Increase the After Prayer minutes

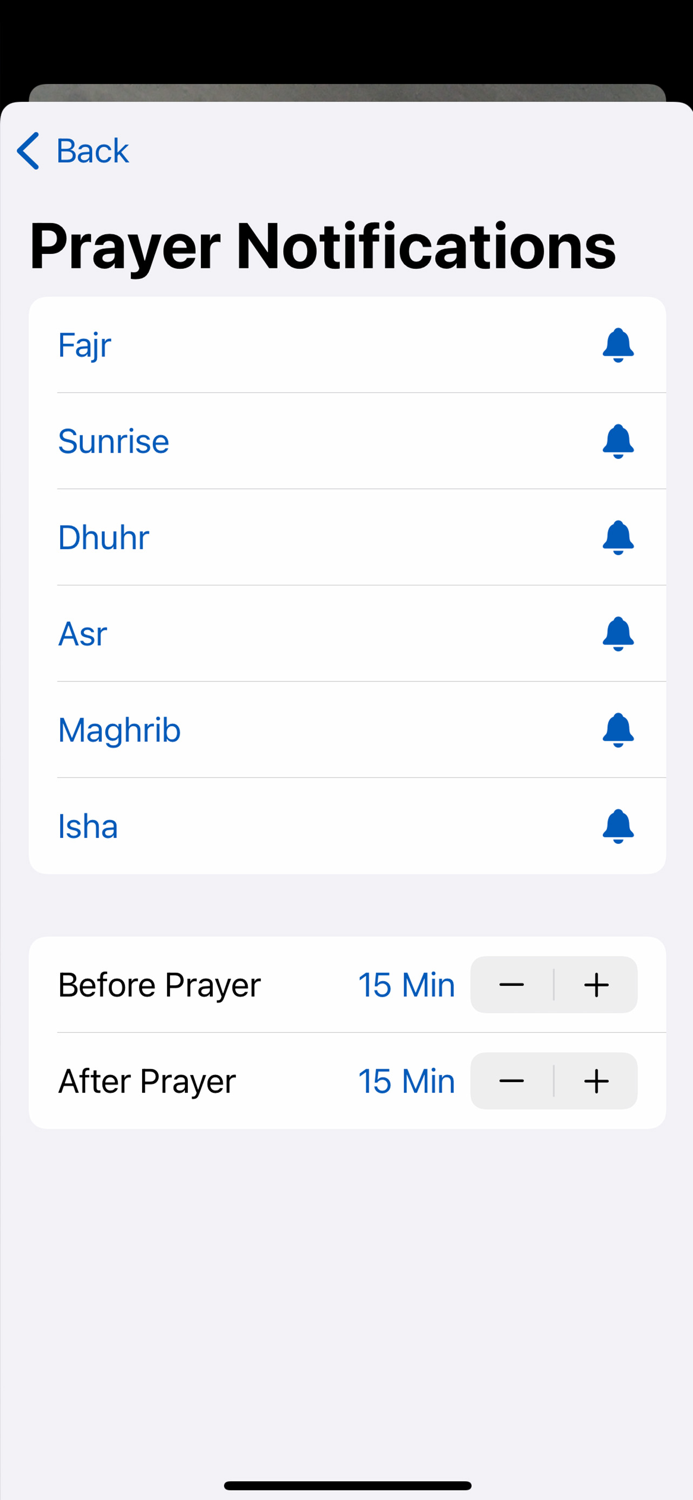(596, 1080)
